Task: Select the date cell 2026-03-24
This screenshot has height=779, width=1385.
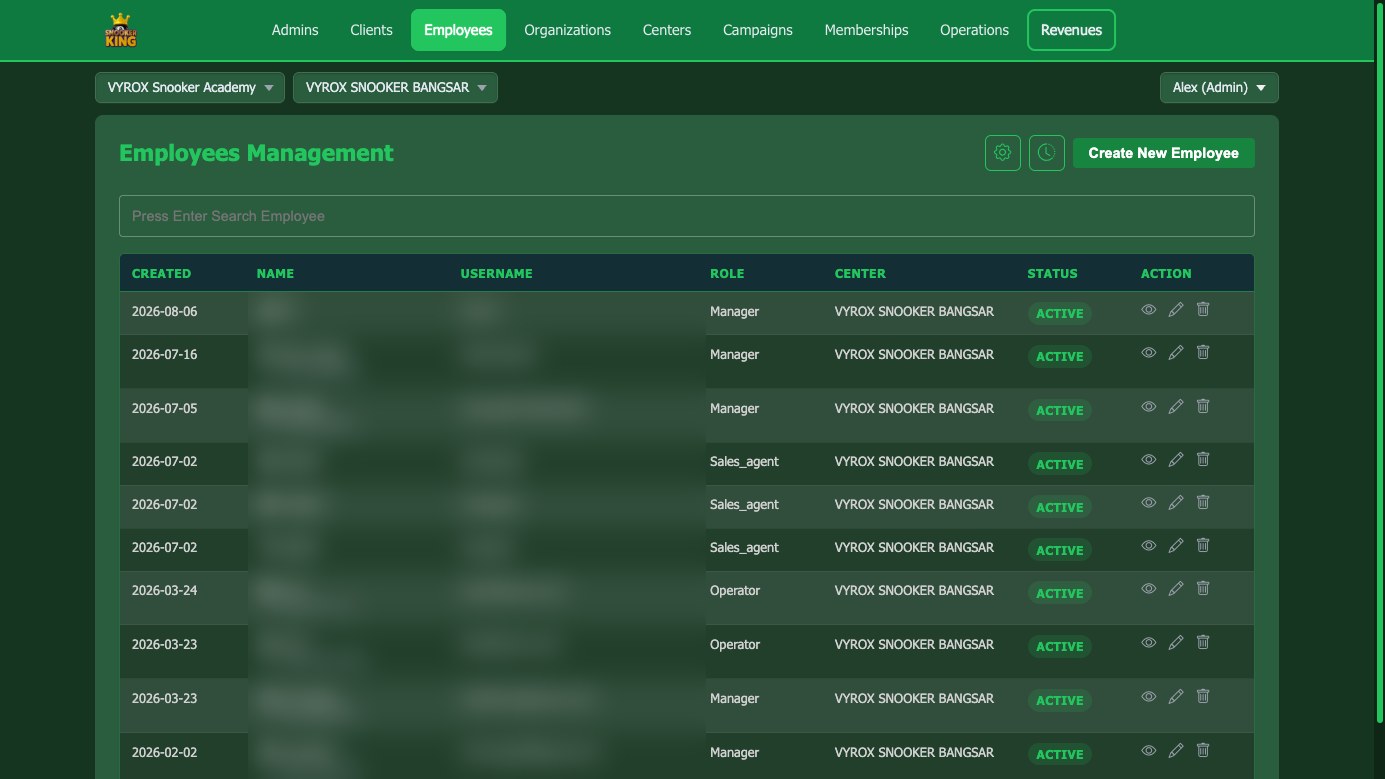Action: 164,590
